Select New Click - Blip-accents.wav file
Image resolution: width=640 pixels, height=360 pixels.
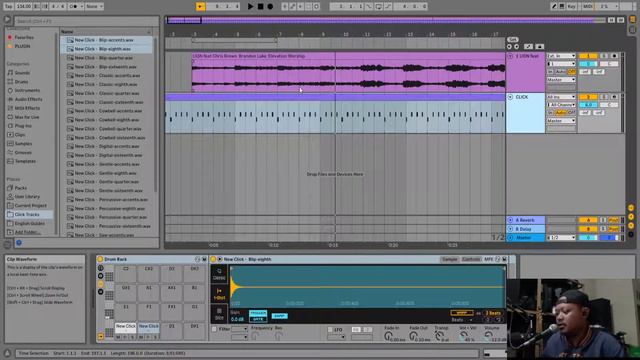[x=107, y=40]
